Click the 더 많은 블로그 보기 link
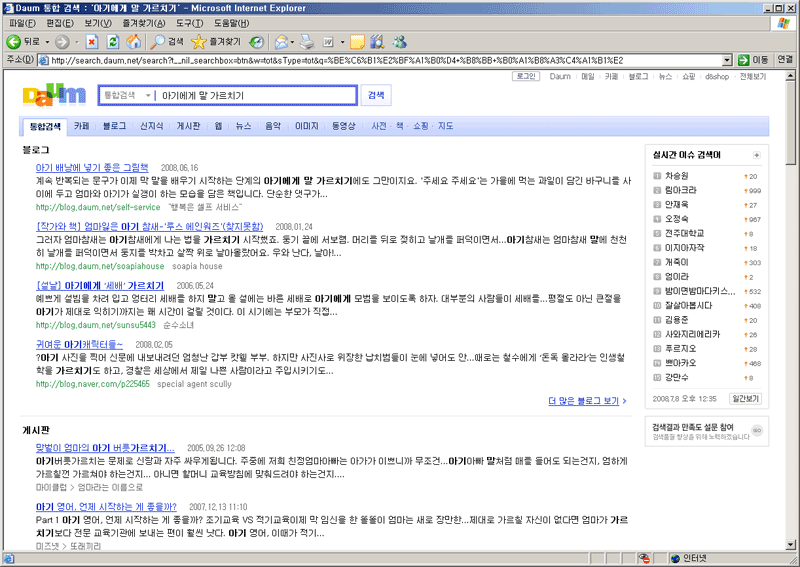Image resolution: width=800 pixels, height=567 pixels. pos(587,401)
